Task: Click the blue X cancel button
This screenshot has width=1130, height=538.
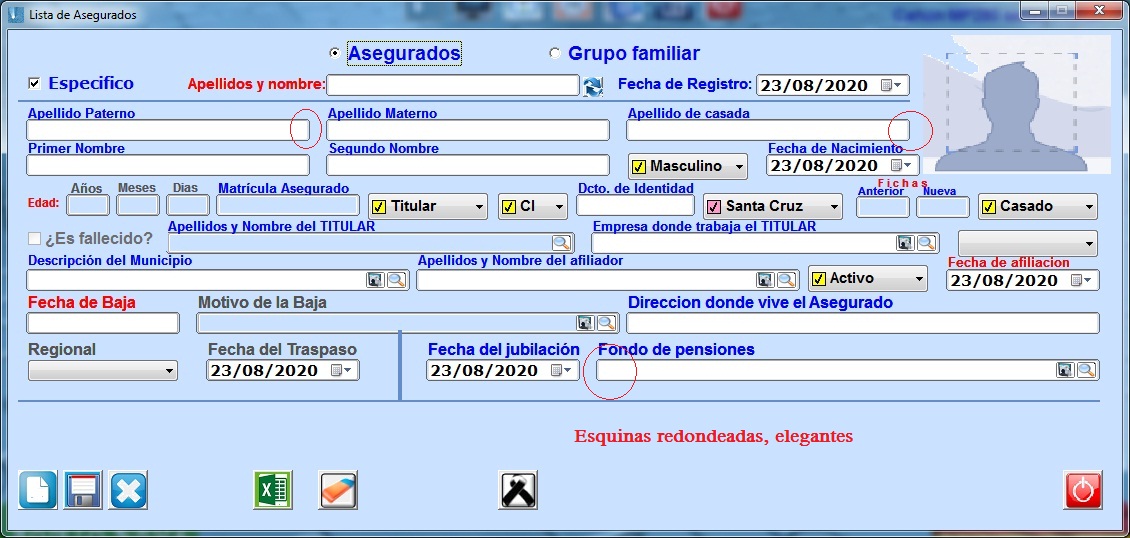Action: pyautogui.click(x=128, y=490)
